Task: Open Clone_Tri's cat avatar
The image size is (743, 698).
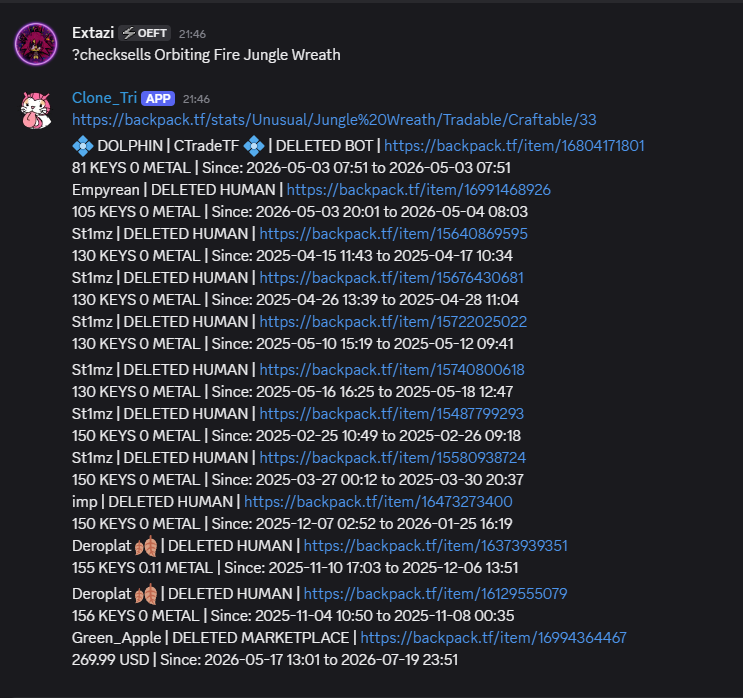Action: tap(36, 110)
